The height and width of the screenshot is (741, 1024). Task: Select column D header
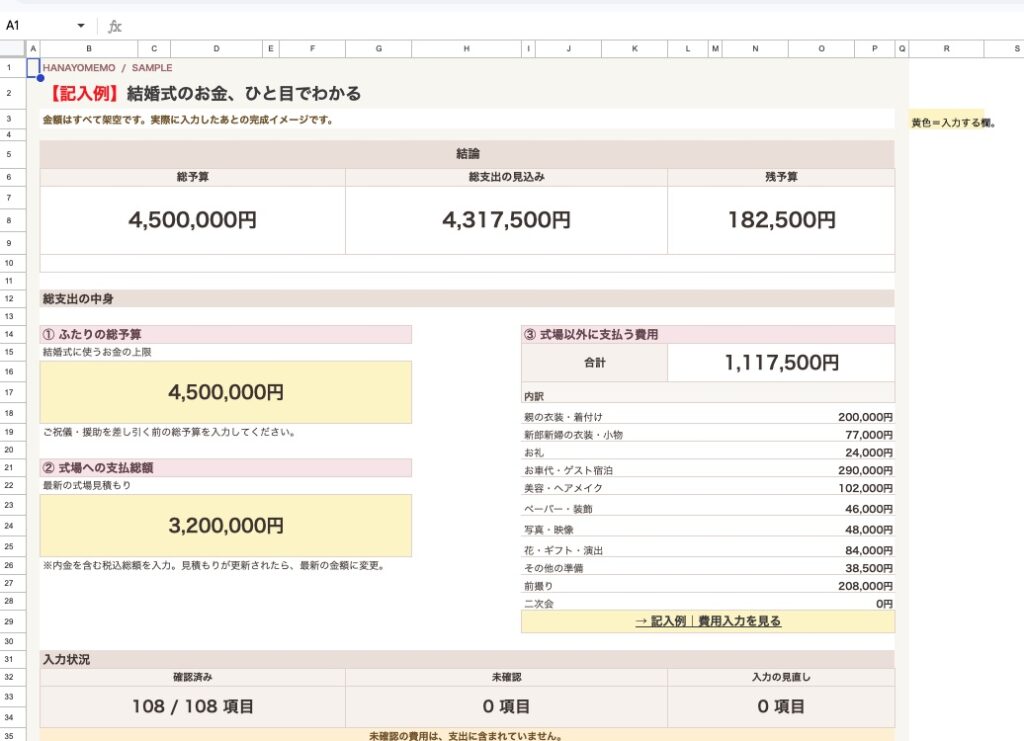tap(216, 49)
